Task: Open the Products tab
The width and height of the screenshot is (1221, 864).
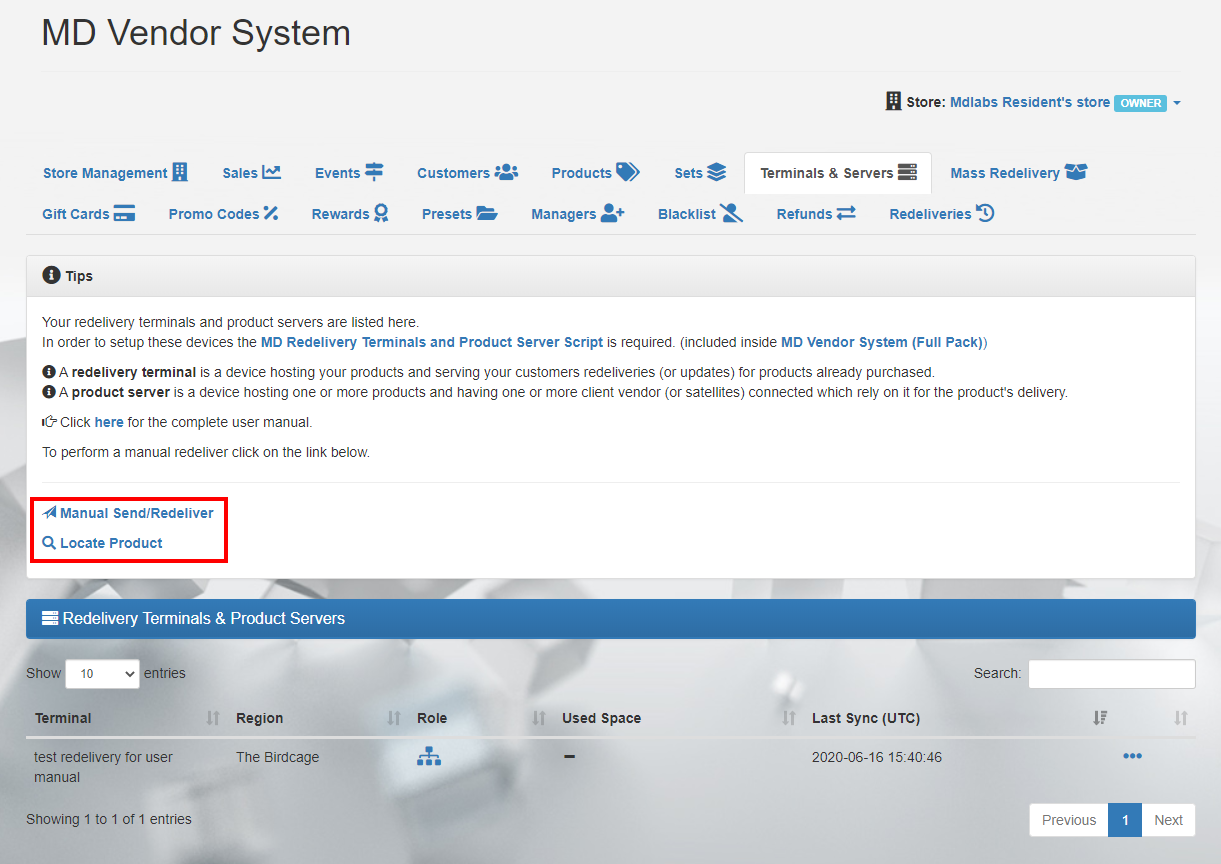Action: tap(595, 173)
